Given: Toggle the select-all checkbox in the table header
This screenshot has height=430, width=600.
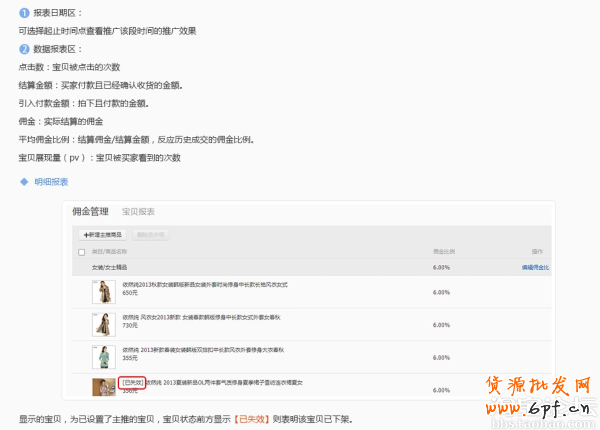Looking at the screenshot, I should pyautogui.click(x=82, y=251).
